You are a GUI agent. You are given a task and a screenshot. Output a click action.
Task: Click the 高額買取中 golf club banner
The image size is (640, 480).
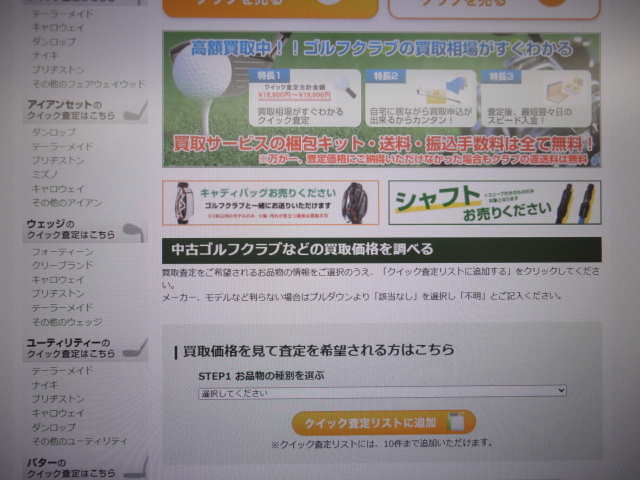coord(382,99)
